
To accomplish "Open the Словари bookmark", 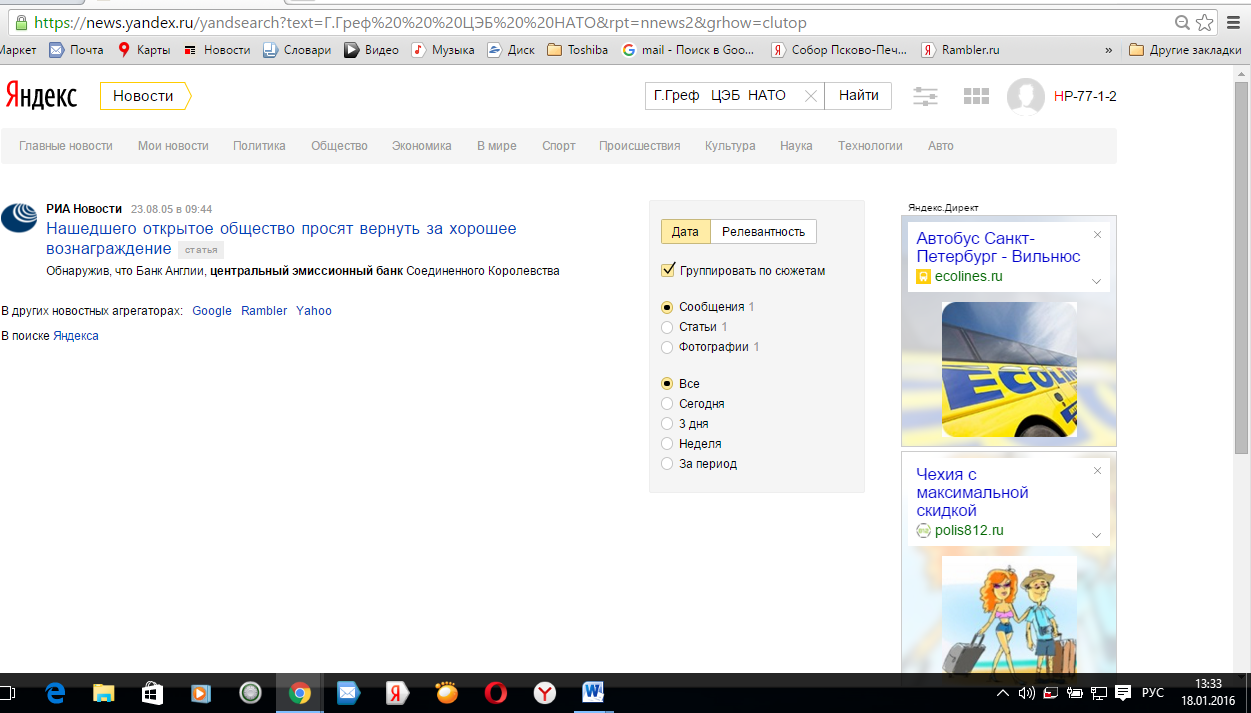I will (297, 50).
